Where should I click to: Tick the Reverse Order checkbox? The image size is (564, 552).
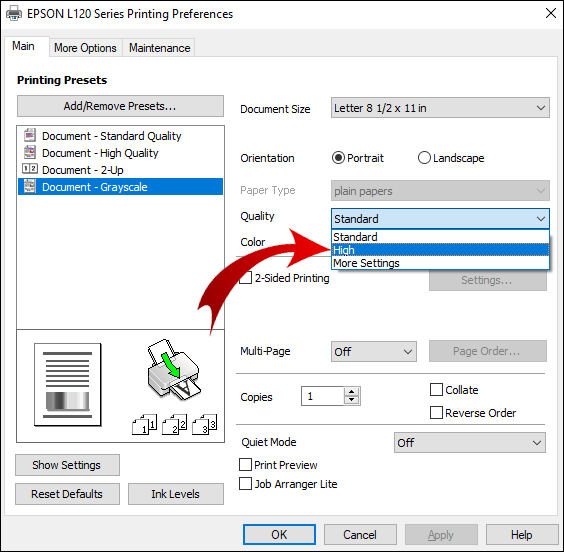pos(436,413)
